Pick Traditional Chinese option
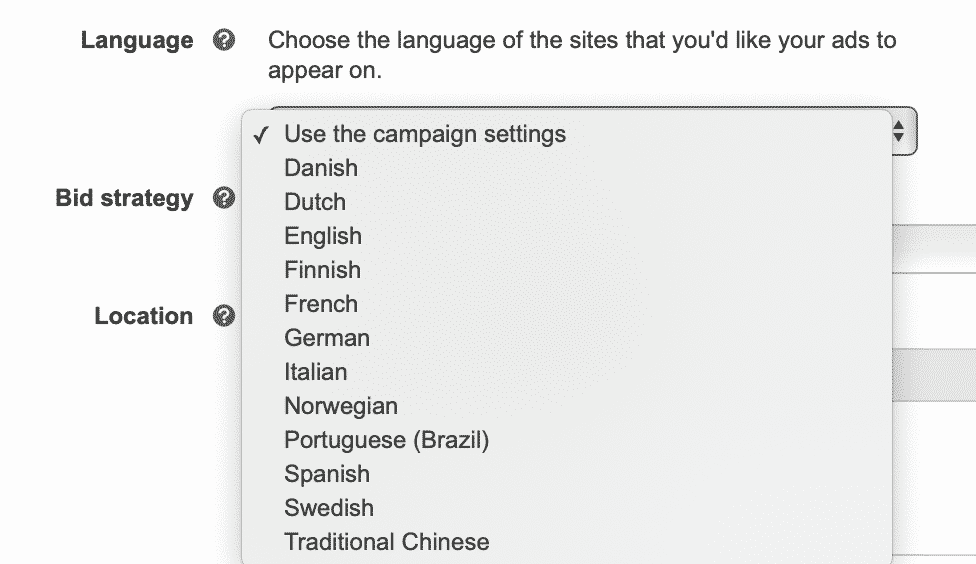The width and height of the screenshot is (976, 564). point(567,542)
